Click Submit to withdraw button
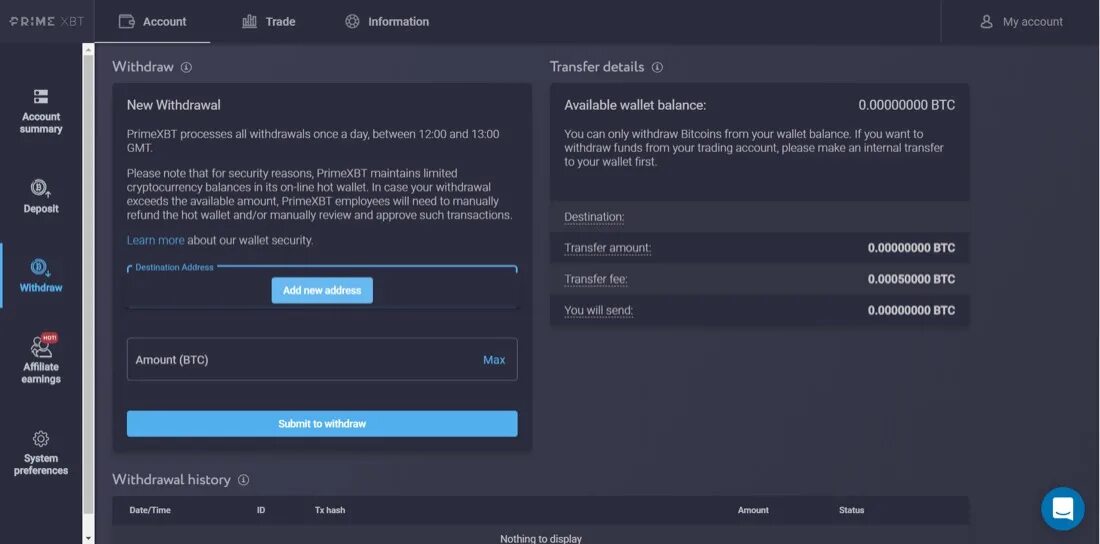This screenshot has width=1100, height=544. pyautogui.click(x=322, y=423)
